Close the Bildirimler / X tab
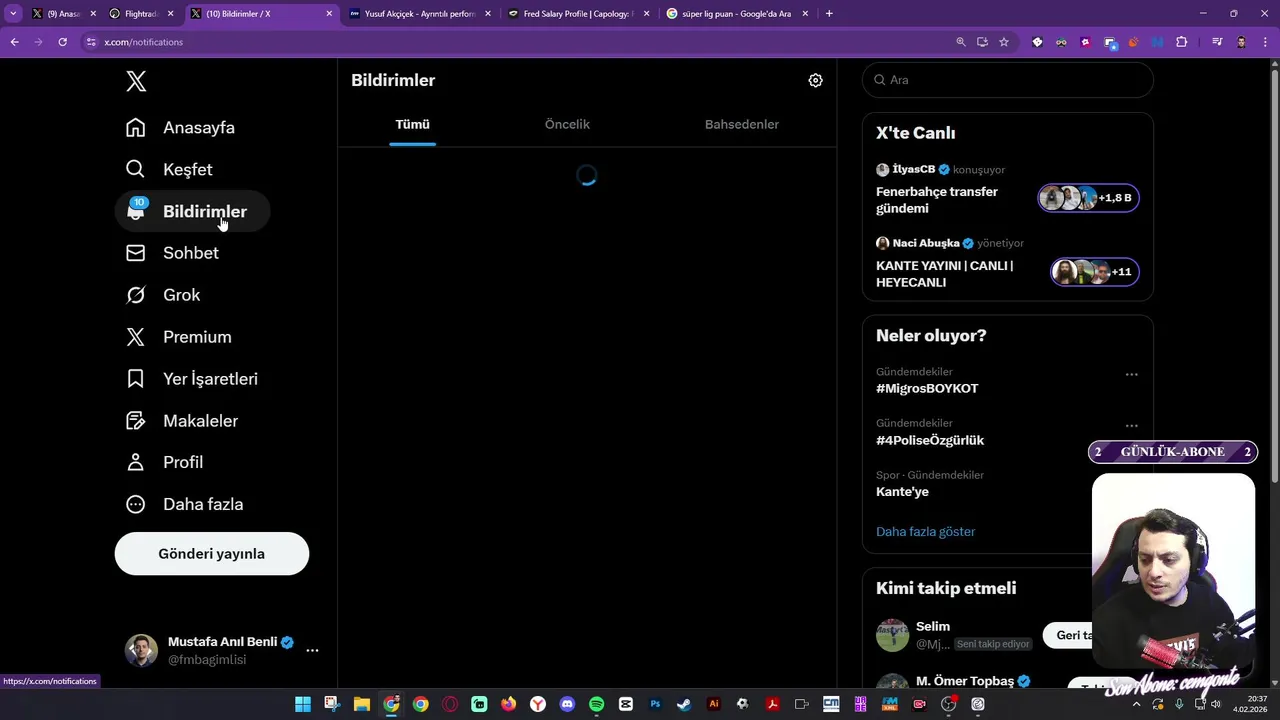The height and width of the screenshot is (720, 1280). [x=329, y=14]
